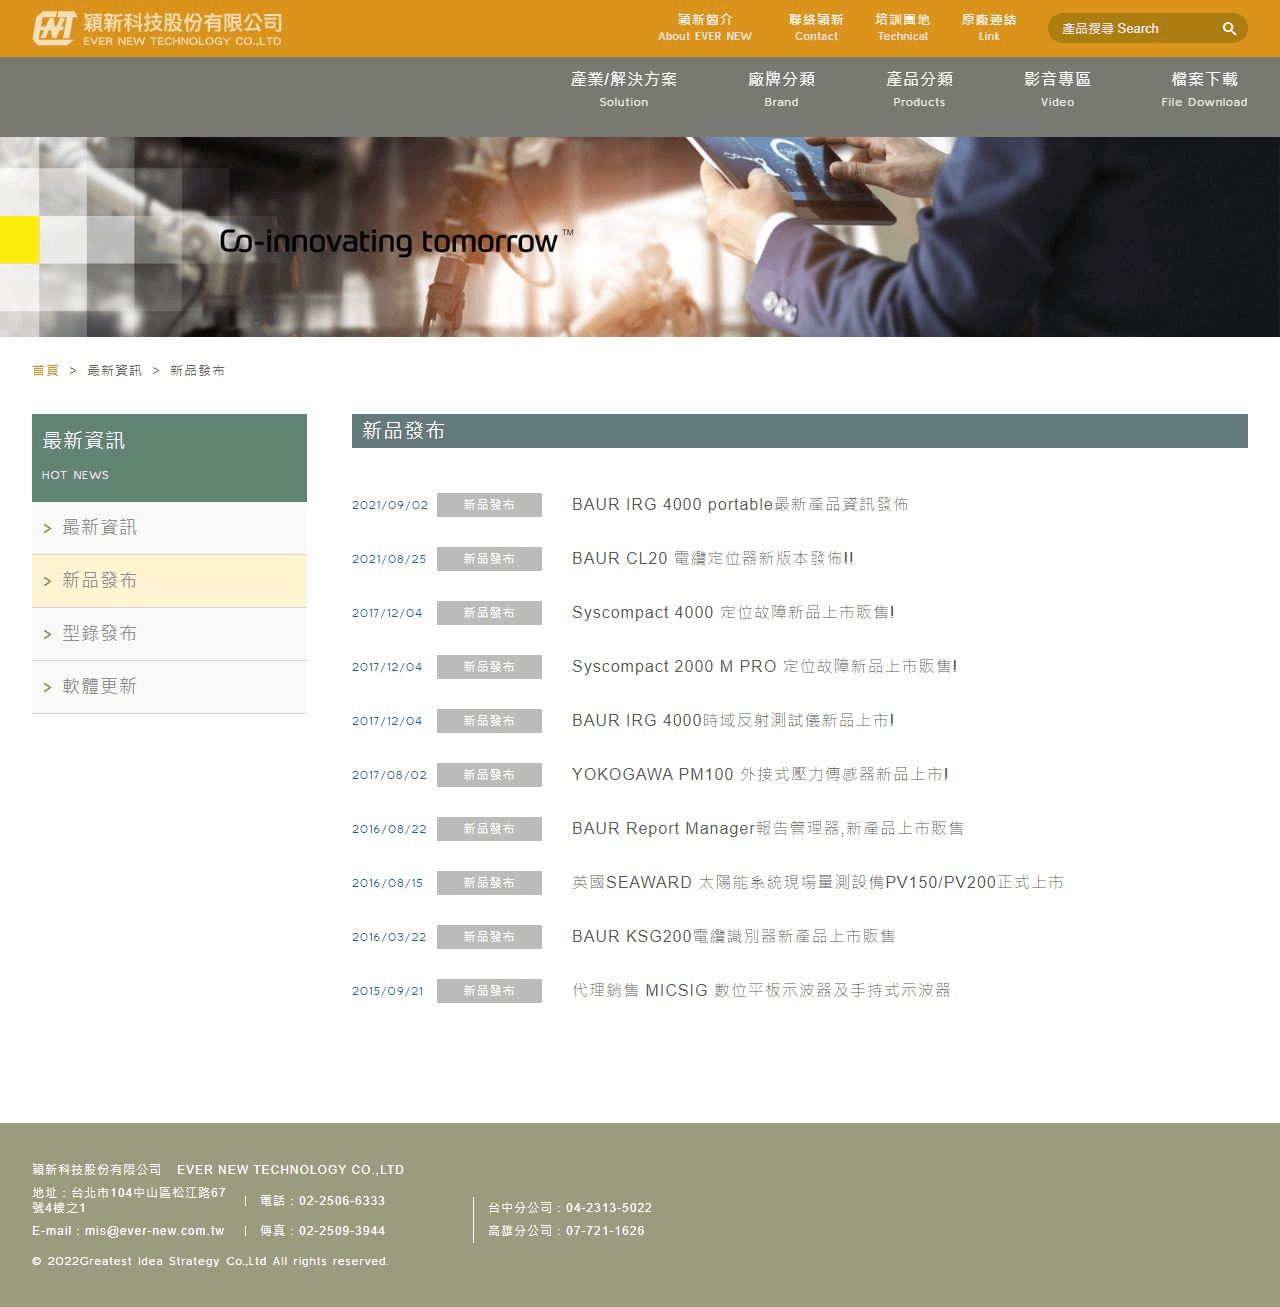
Task: Click the Co-innovating tomorrow banner
Action: click(x=640, y=237)
